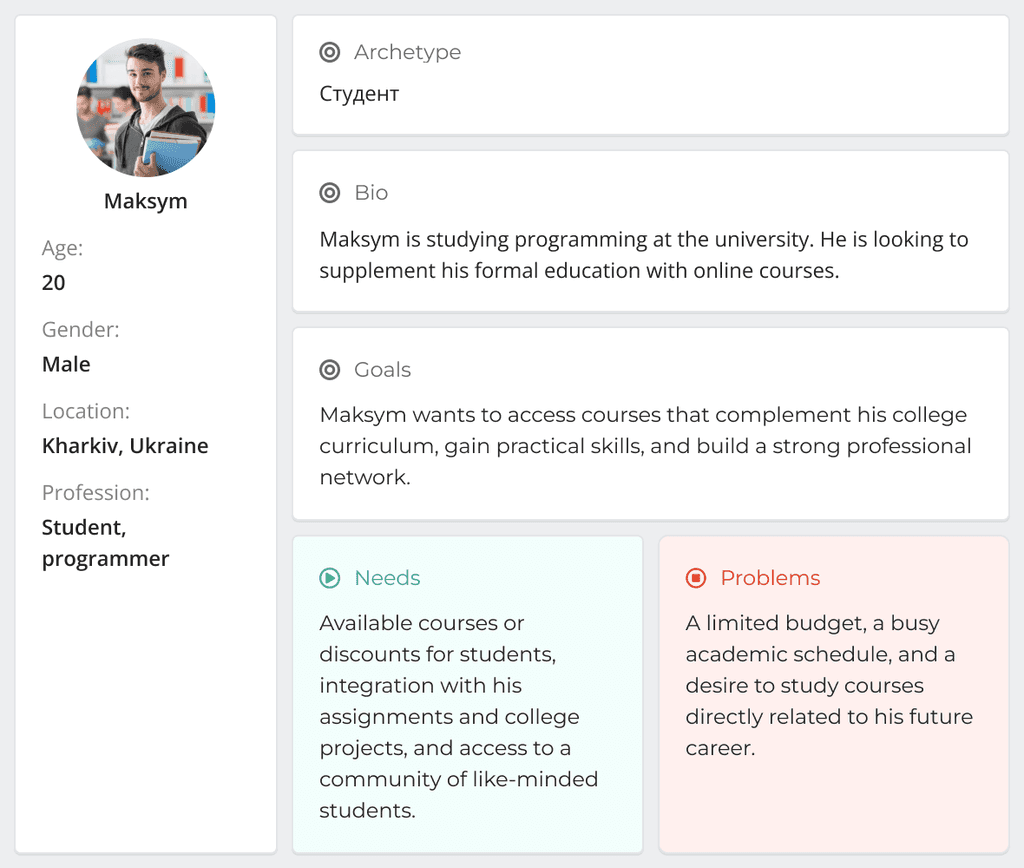Click the Goals section heading
The height and width of the screenshot is (868, 1024).
tap(382, 370)
